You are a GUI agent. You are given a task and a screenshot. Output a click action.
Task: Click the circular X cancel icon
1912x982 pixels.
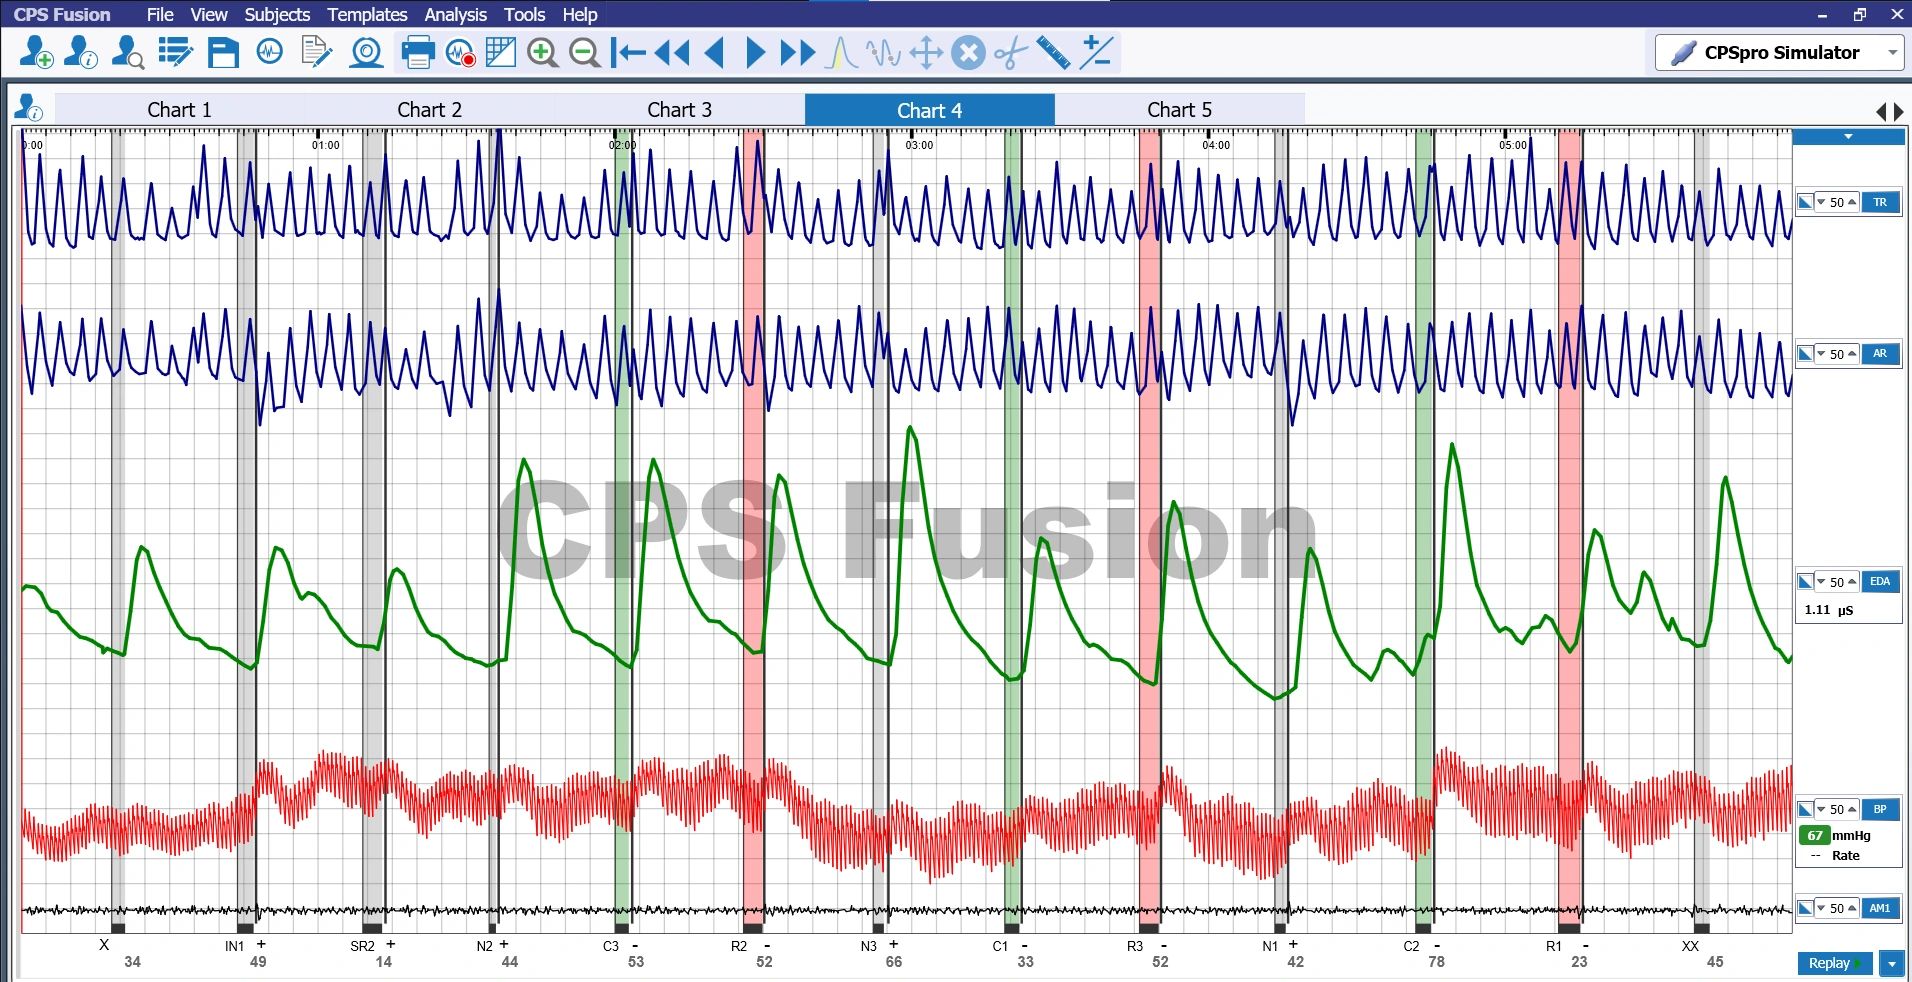pos(968,53)
